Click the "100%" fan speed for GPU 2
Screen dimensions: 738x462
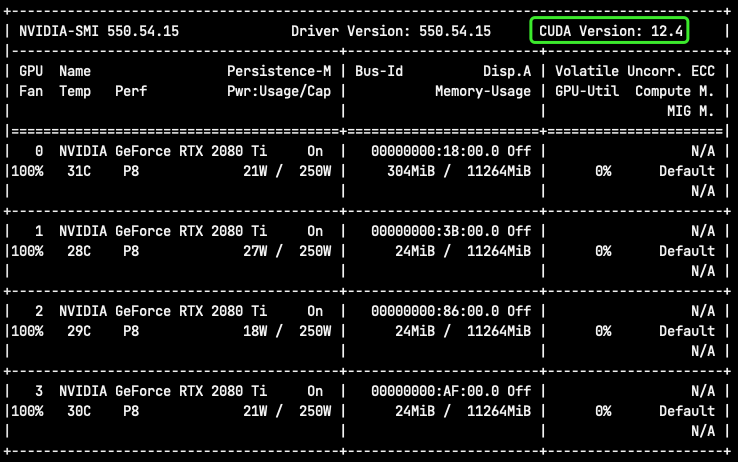pos(27,331)
